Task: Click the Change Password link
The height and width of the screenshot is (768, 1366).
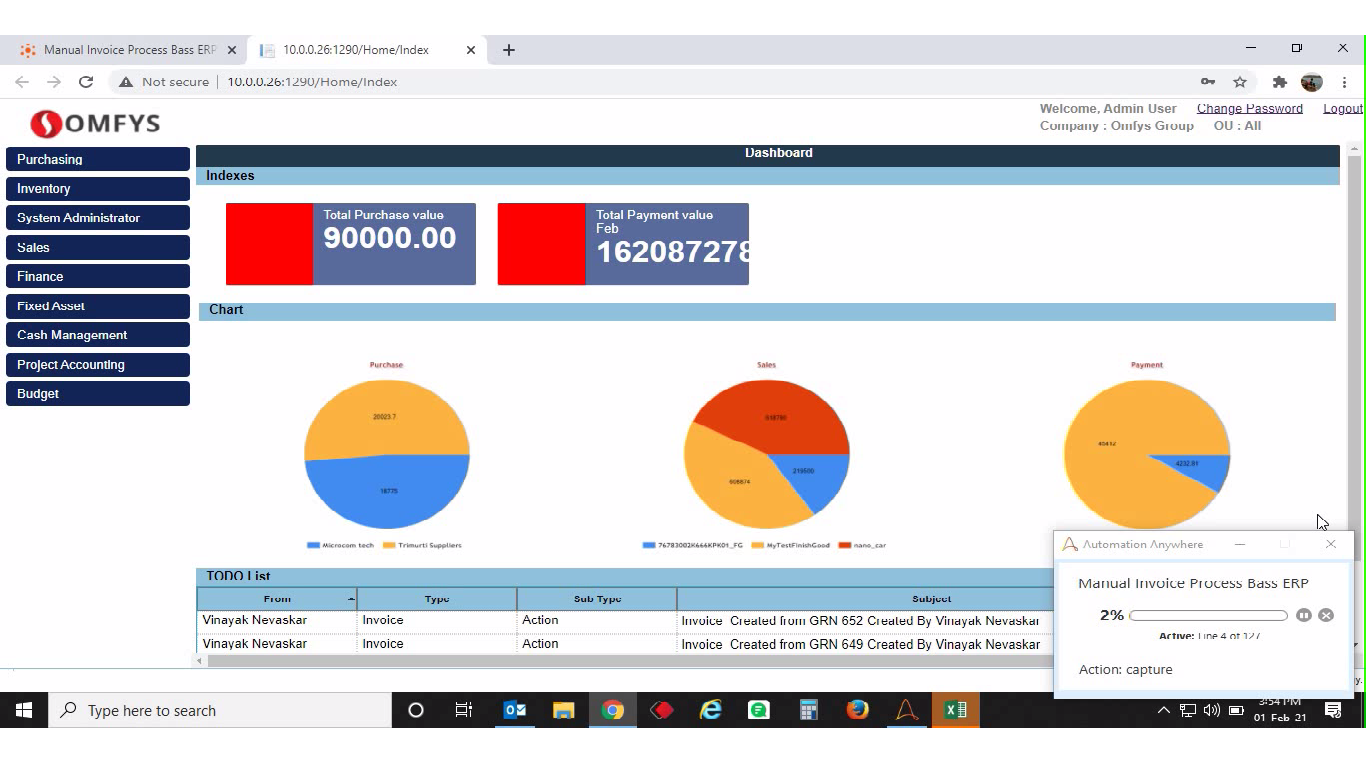Action: coord(1249,108)
